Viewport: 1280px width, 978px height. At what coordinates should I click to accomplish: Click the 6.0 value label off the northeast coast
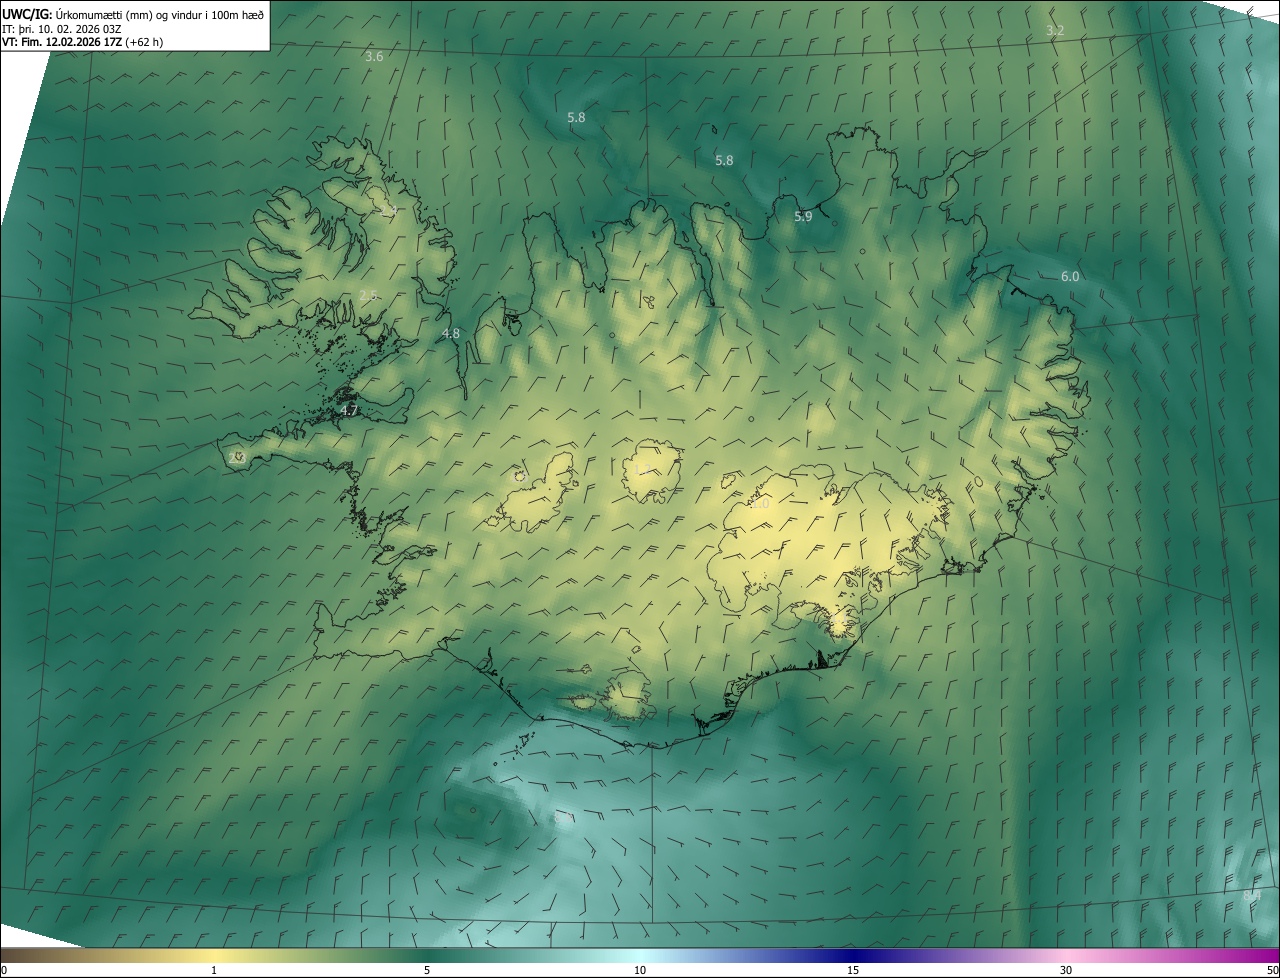1069,276
